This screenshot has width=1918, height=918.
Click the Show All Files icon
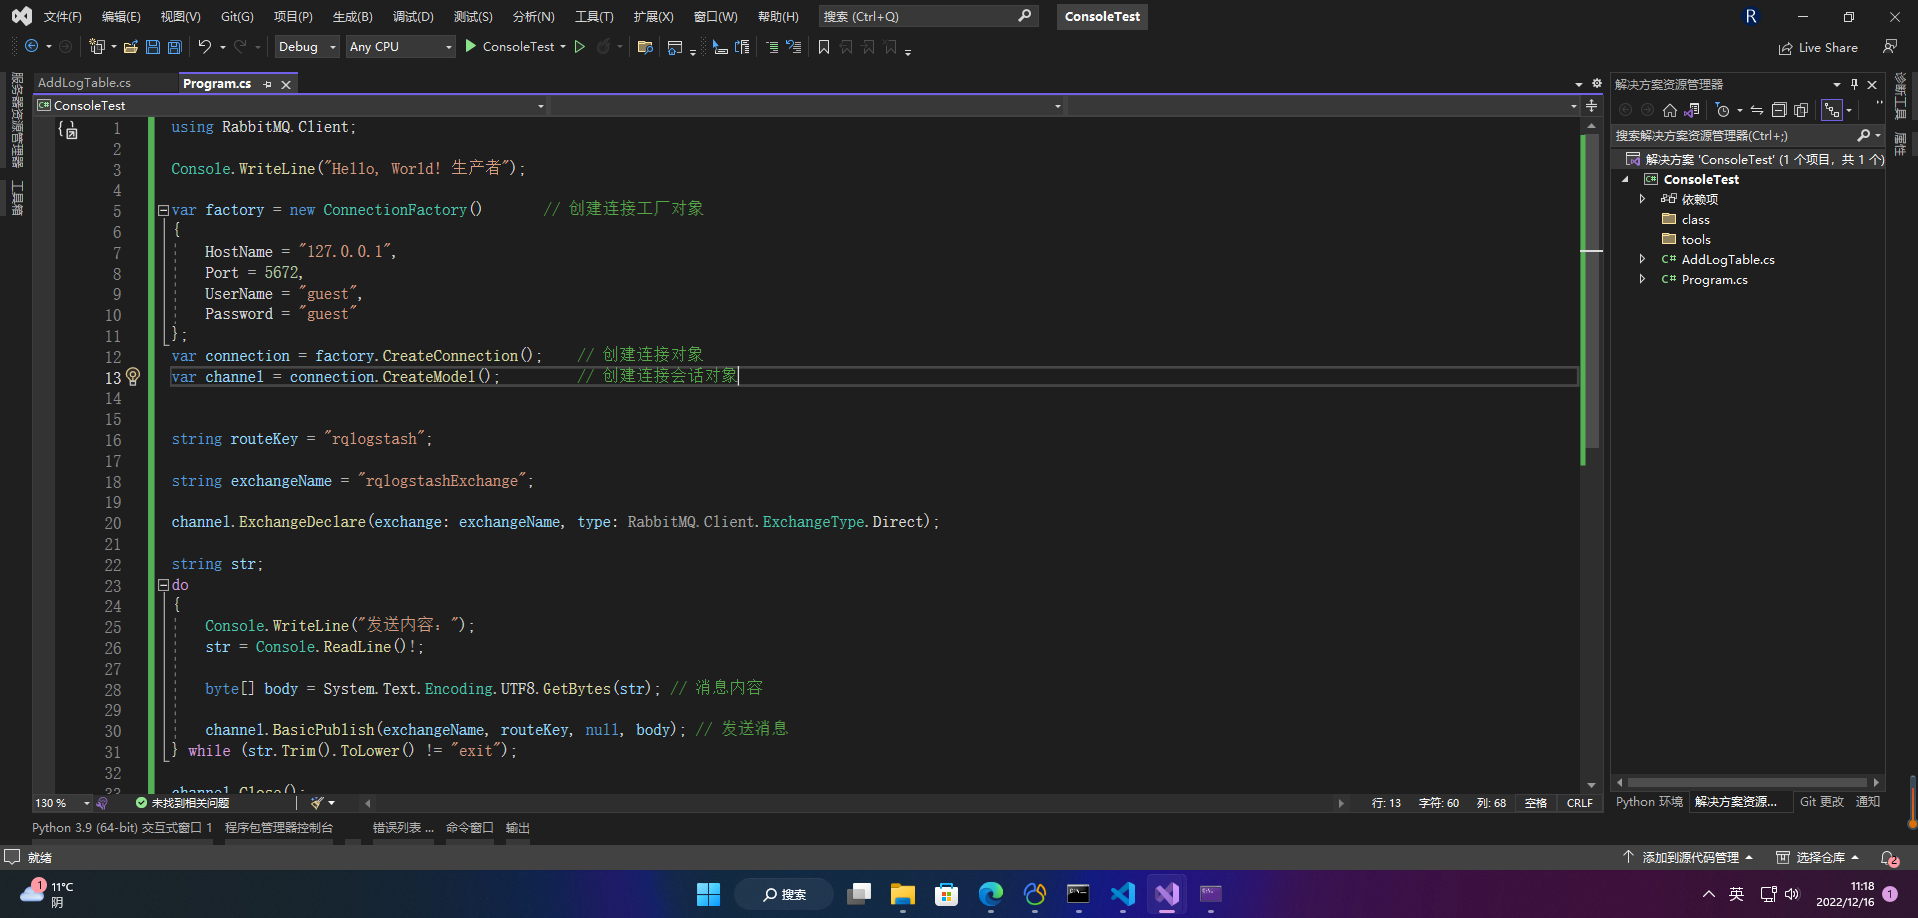(1801, 110)
